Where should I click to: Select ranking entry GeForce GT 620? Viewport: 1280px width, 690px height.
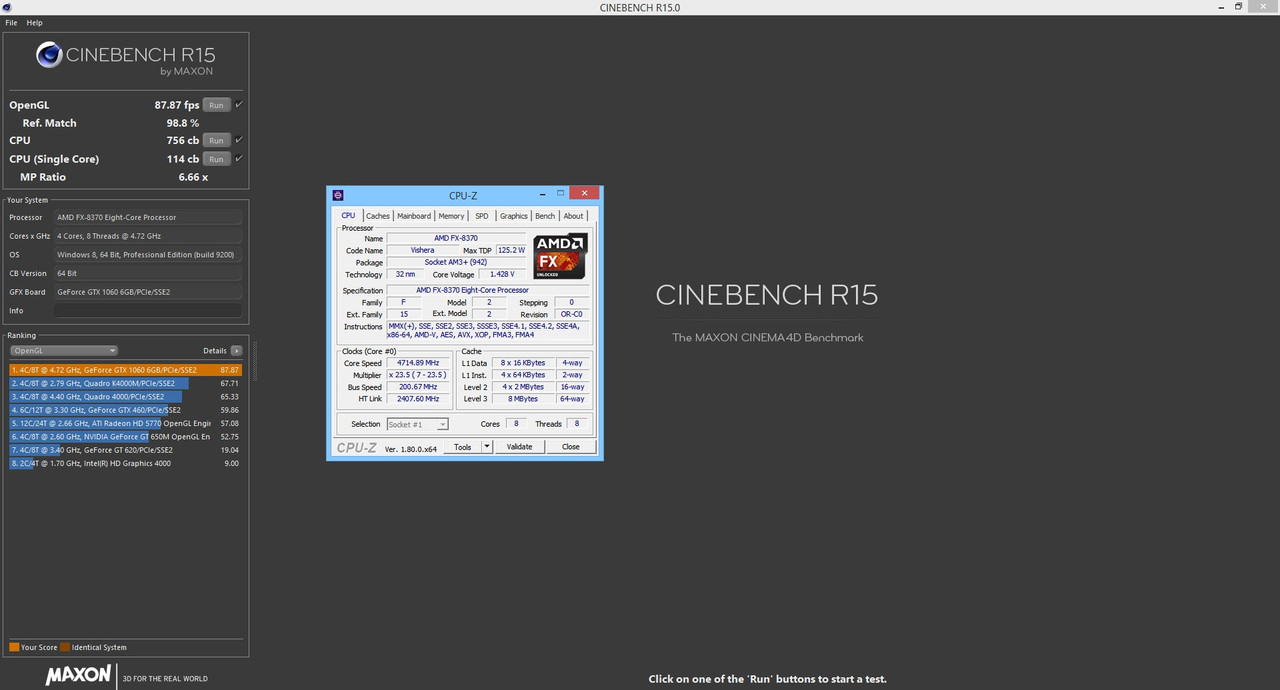(125, 450)
